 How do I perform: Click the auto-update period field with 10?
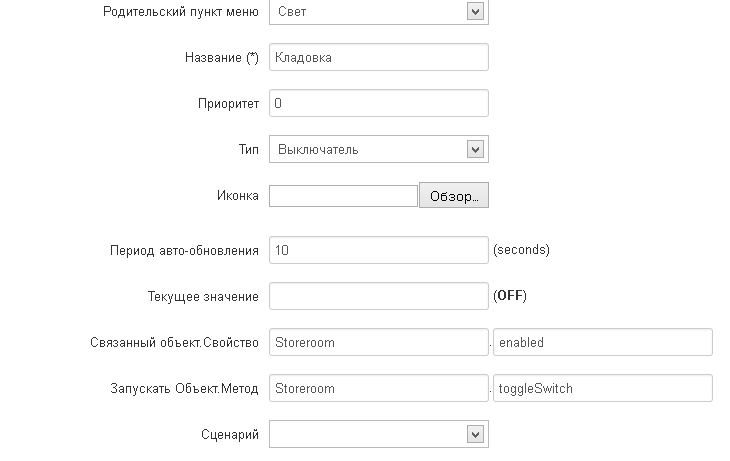[378, 250]
